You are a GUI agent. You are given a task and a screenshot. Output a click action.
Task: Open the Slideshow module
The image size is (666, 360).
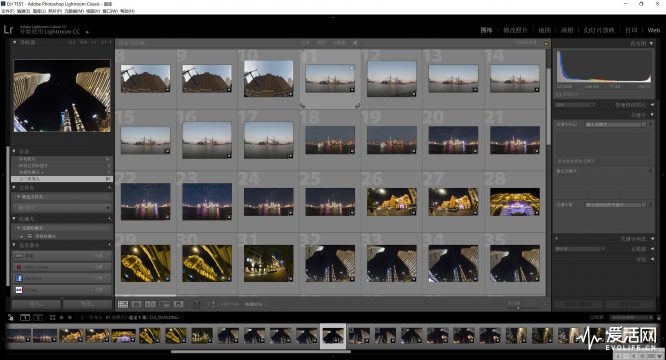[599, 30]
